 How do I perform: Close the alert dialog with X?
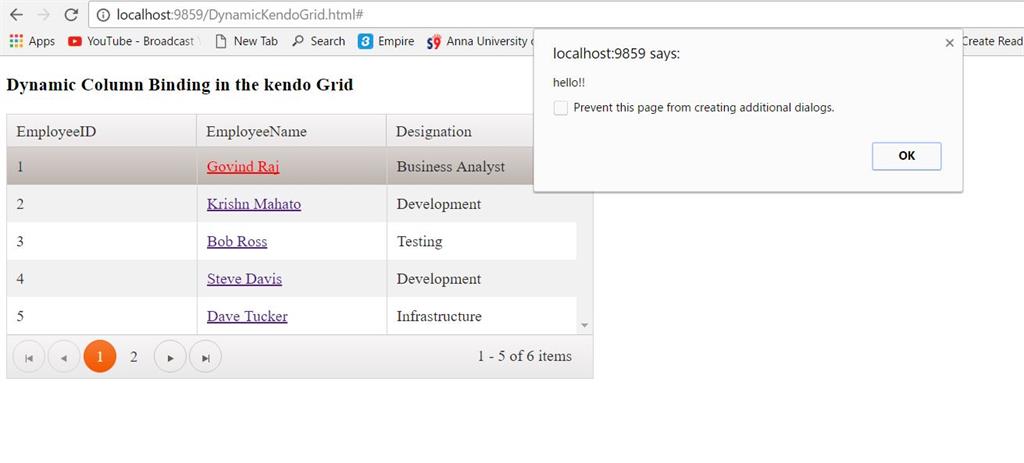(949, 43)
